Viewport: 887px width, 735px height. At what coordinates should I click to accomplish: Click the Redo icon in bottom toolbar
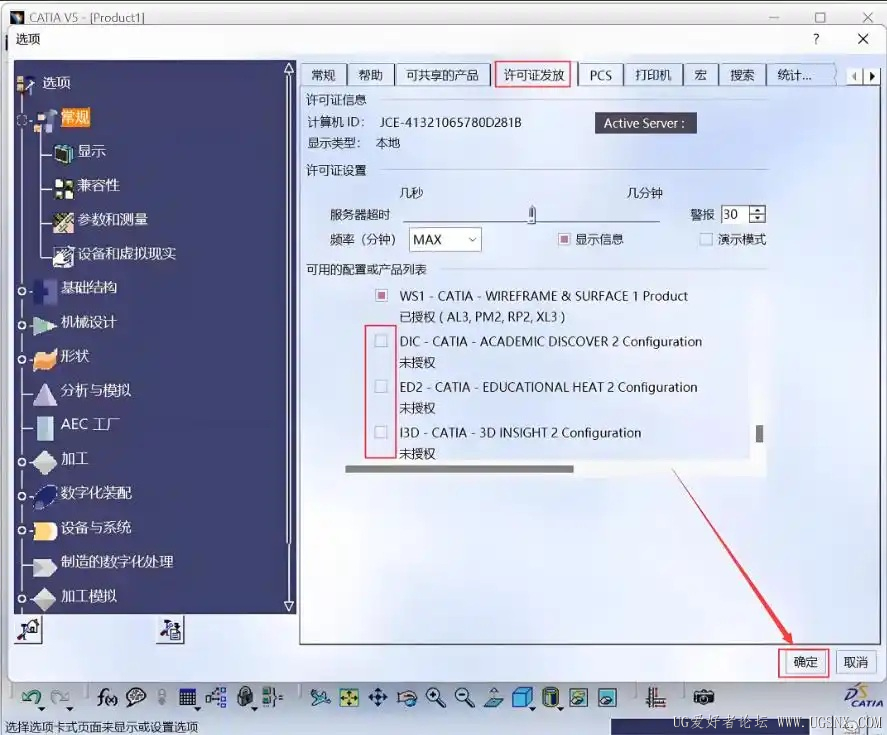[x=59, y=697]
